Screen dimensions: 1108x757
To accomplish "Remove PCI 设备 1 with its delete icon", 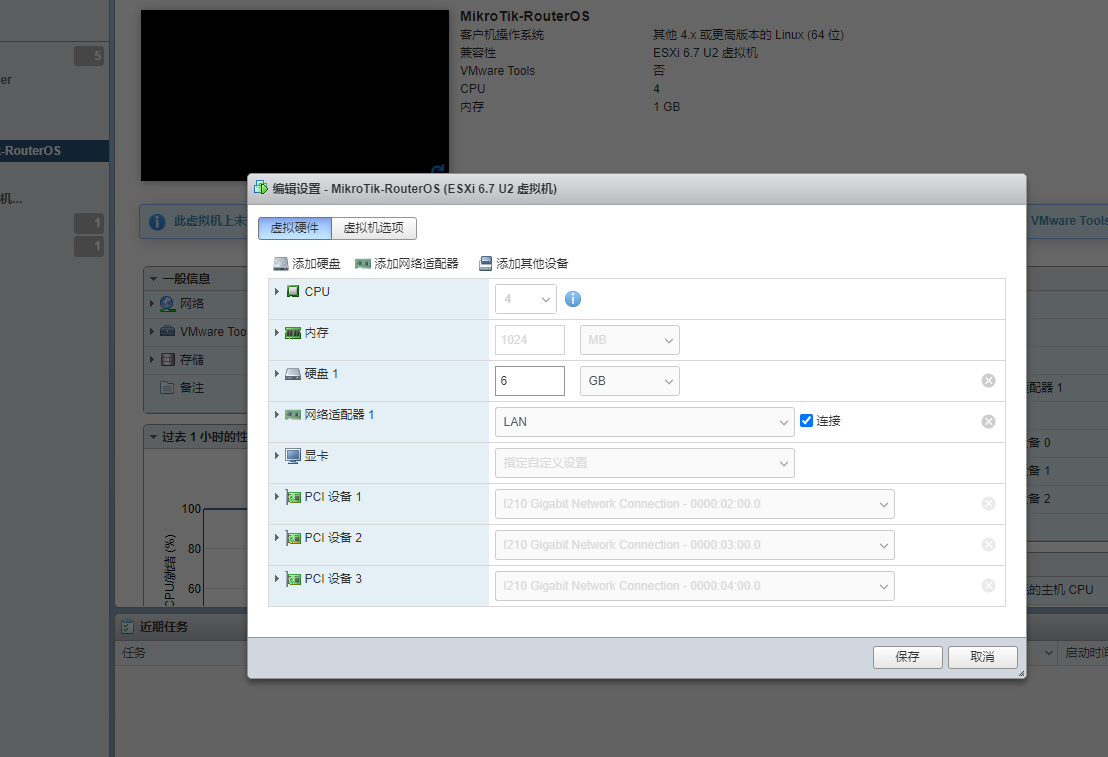I will 989,504.
